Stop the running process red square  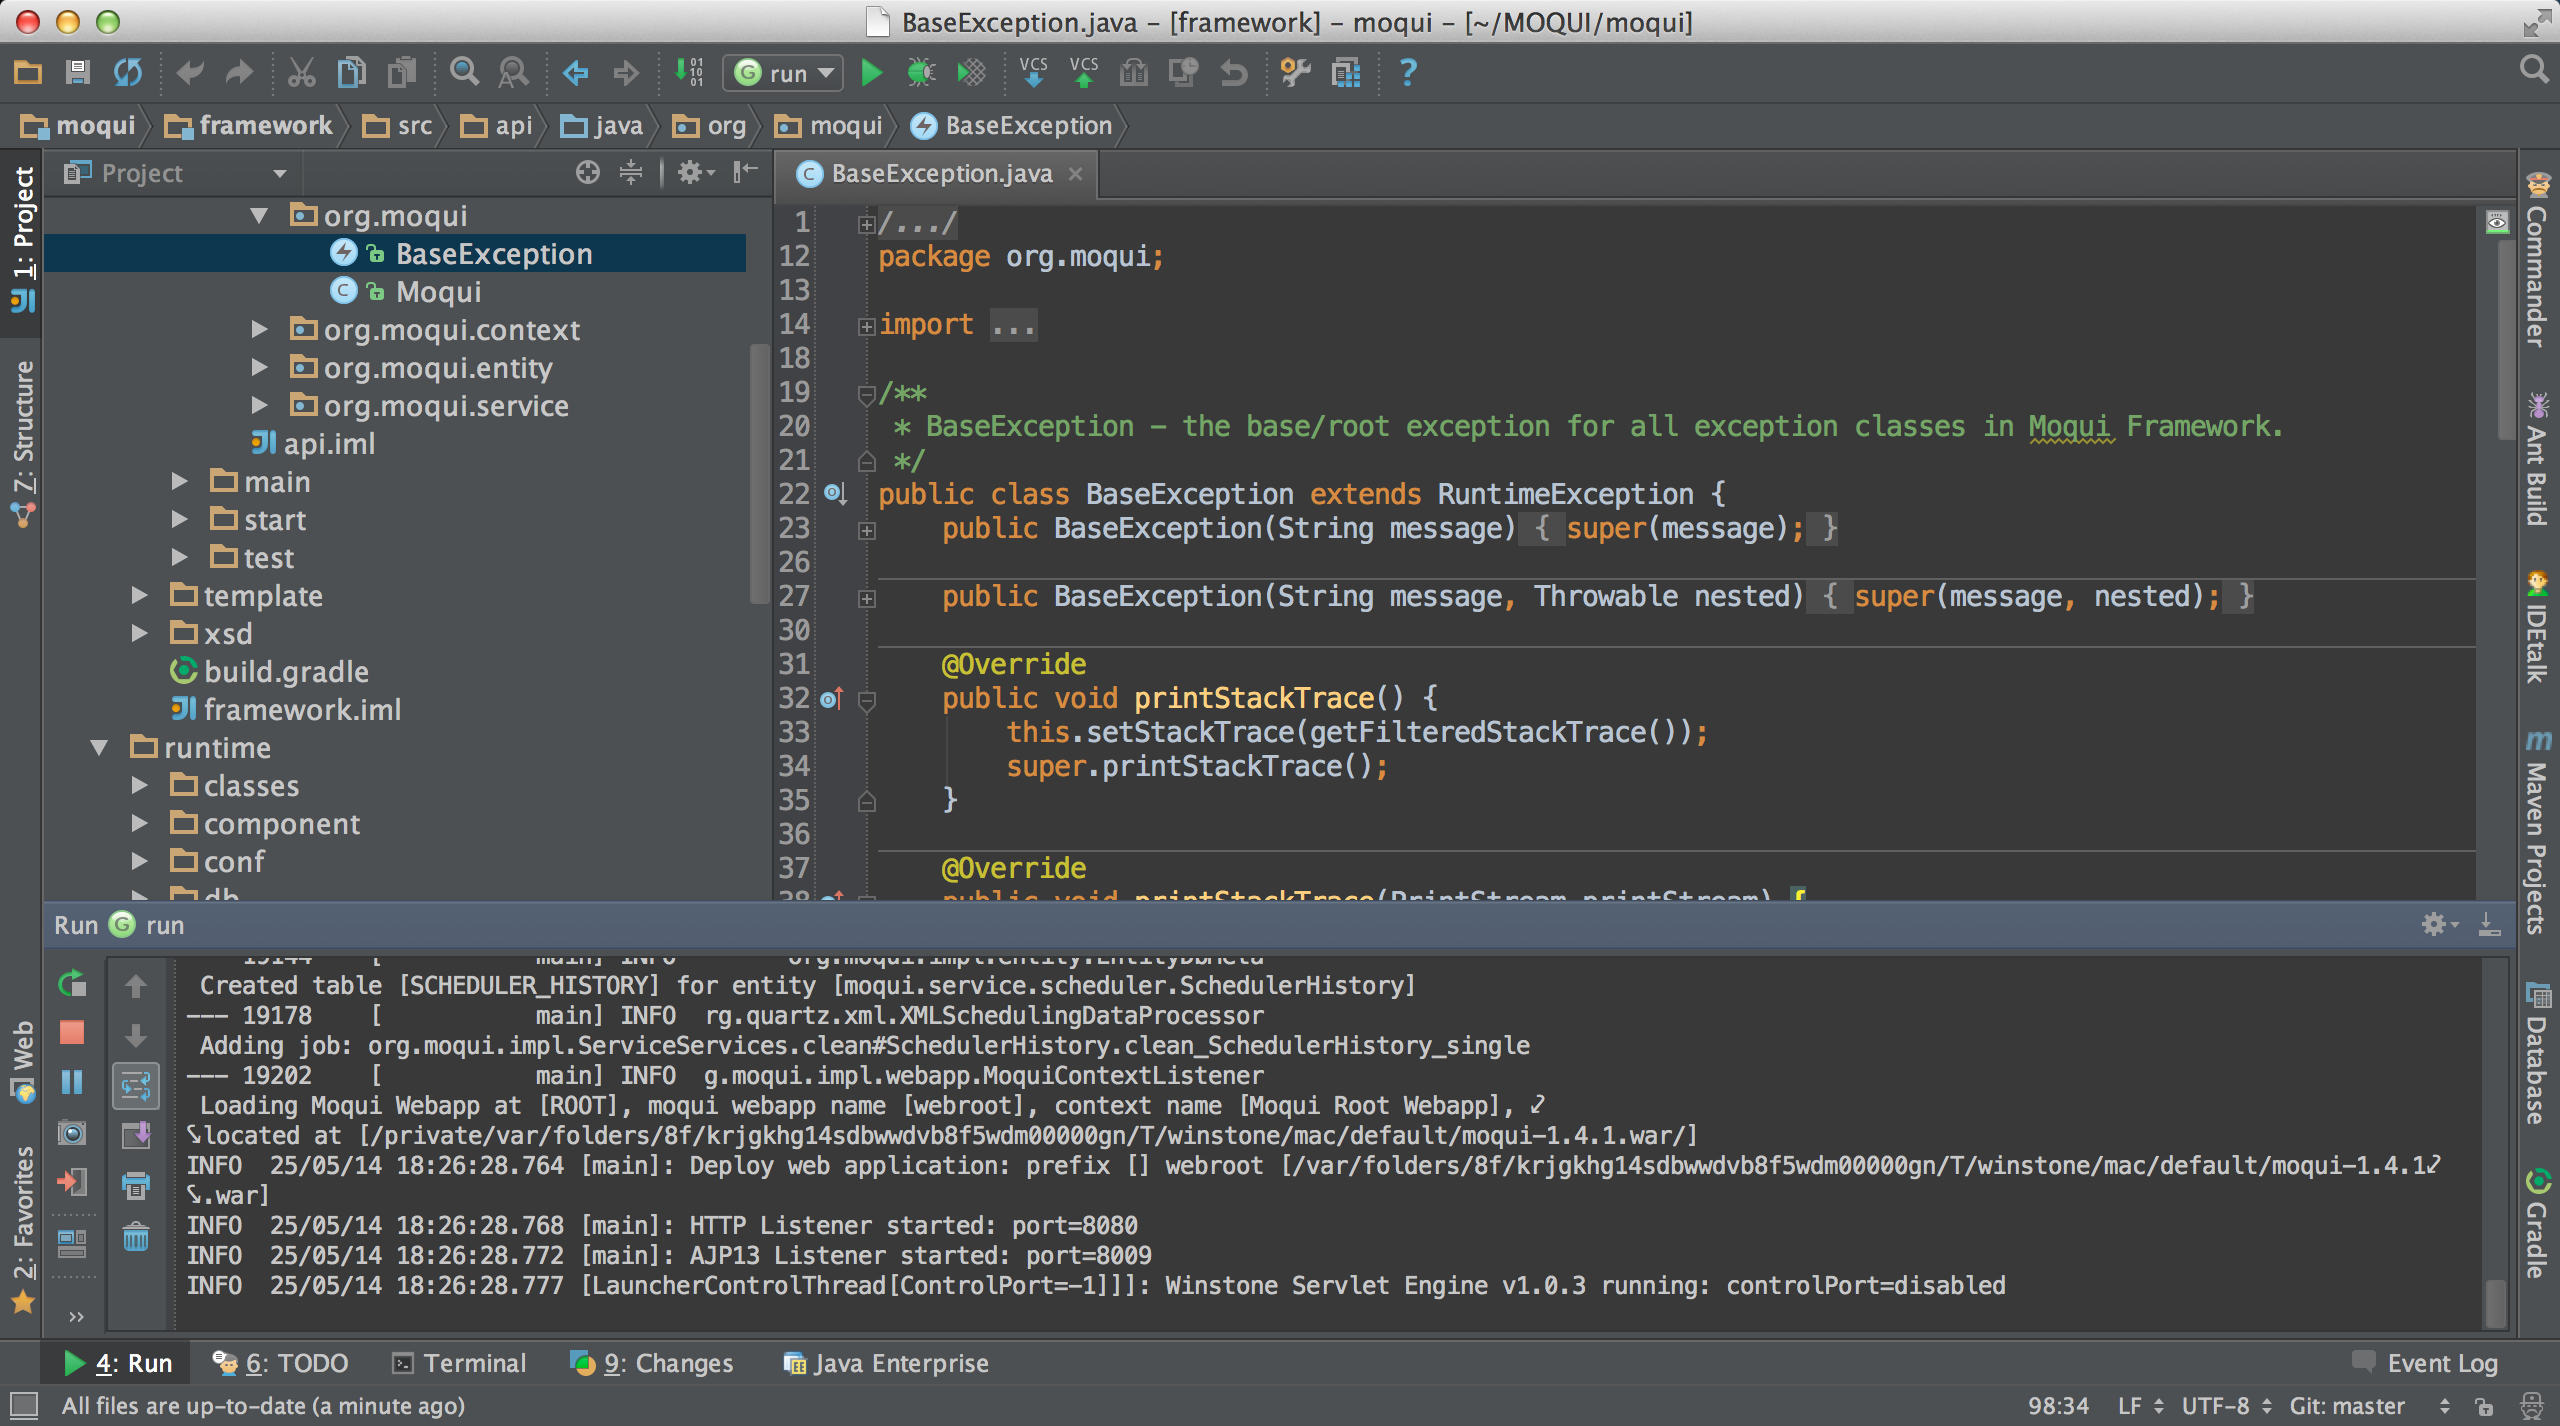tap(72, 1032)
